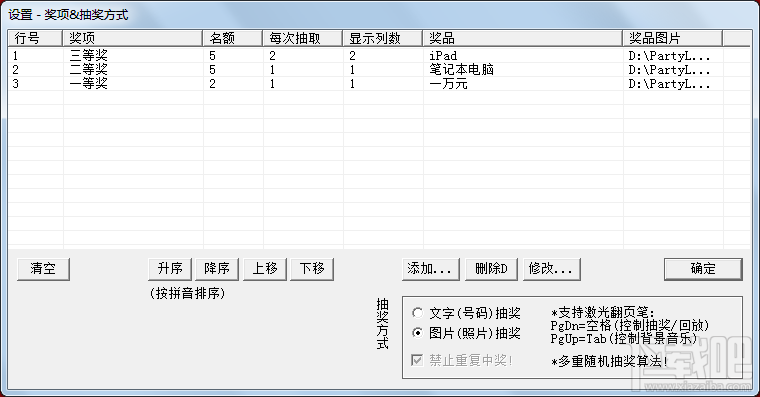Click the 奖品 column header
The image size is (760, 397).
pos(522,38)
